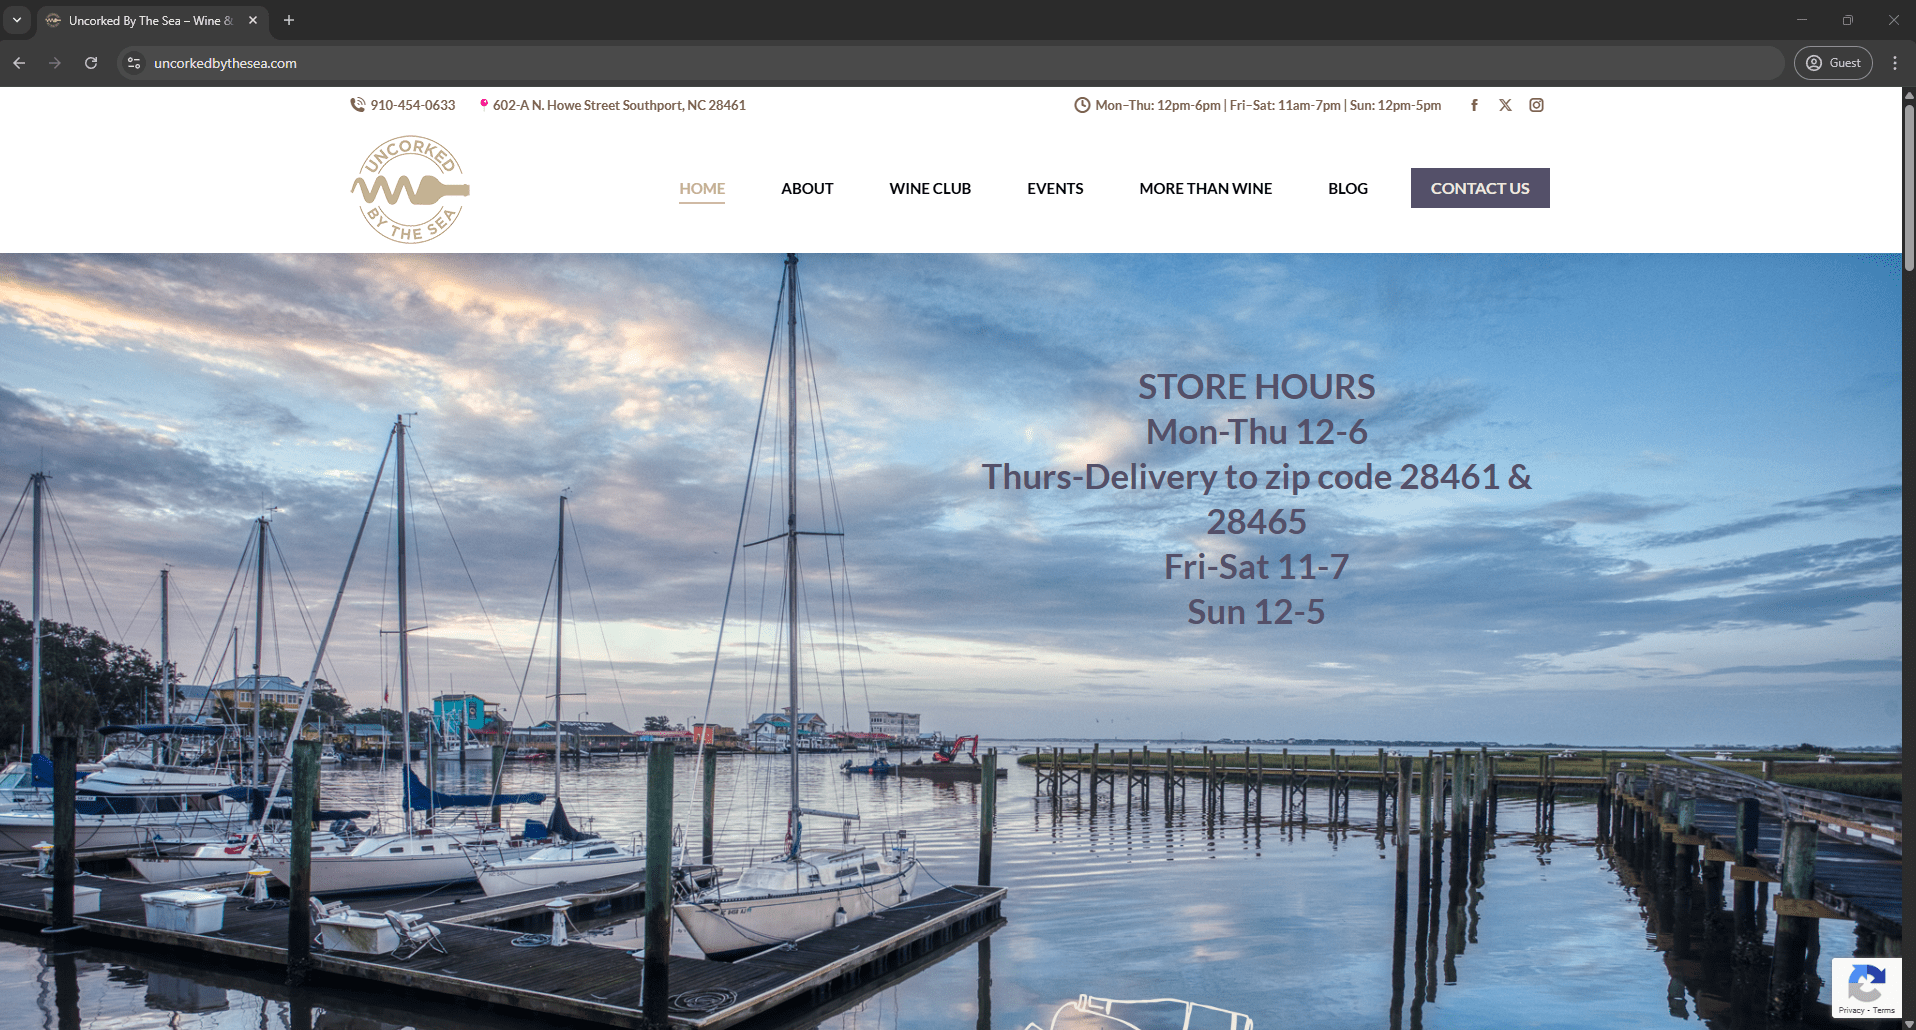Open the ABOUT menu item
1916x1030 pixels.
pos(807,188)
